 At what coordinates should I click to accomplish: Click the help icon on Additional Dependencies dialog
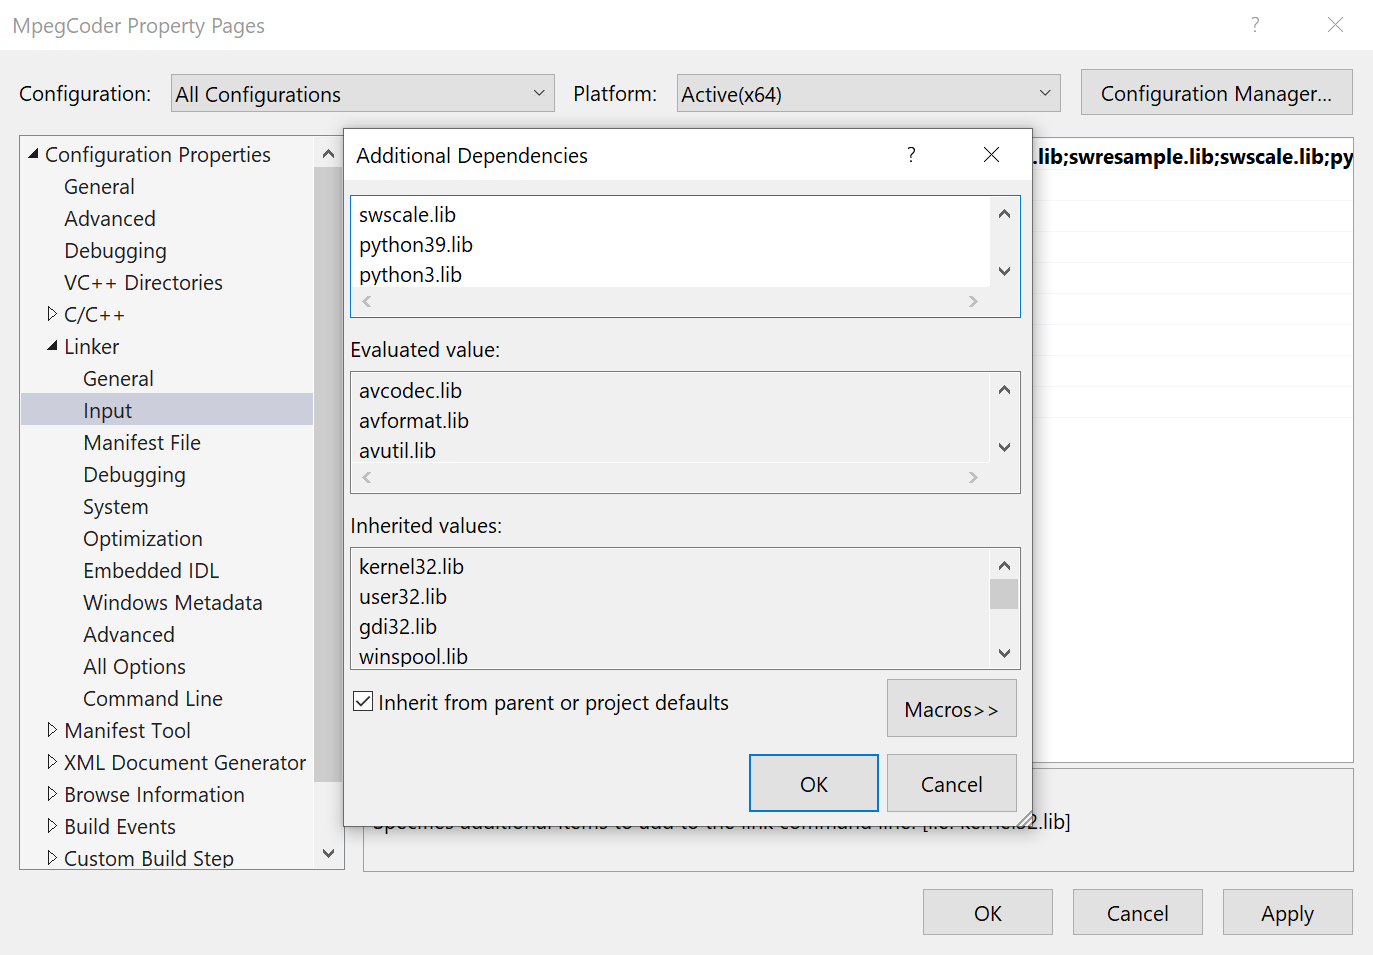point(910,155)
